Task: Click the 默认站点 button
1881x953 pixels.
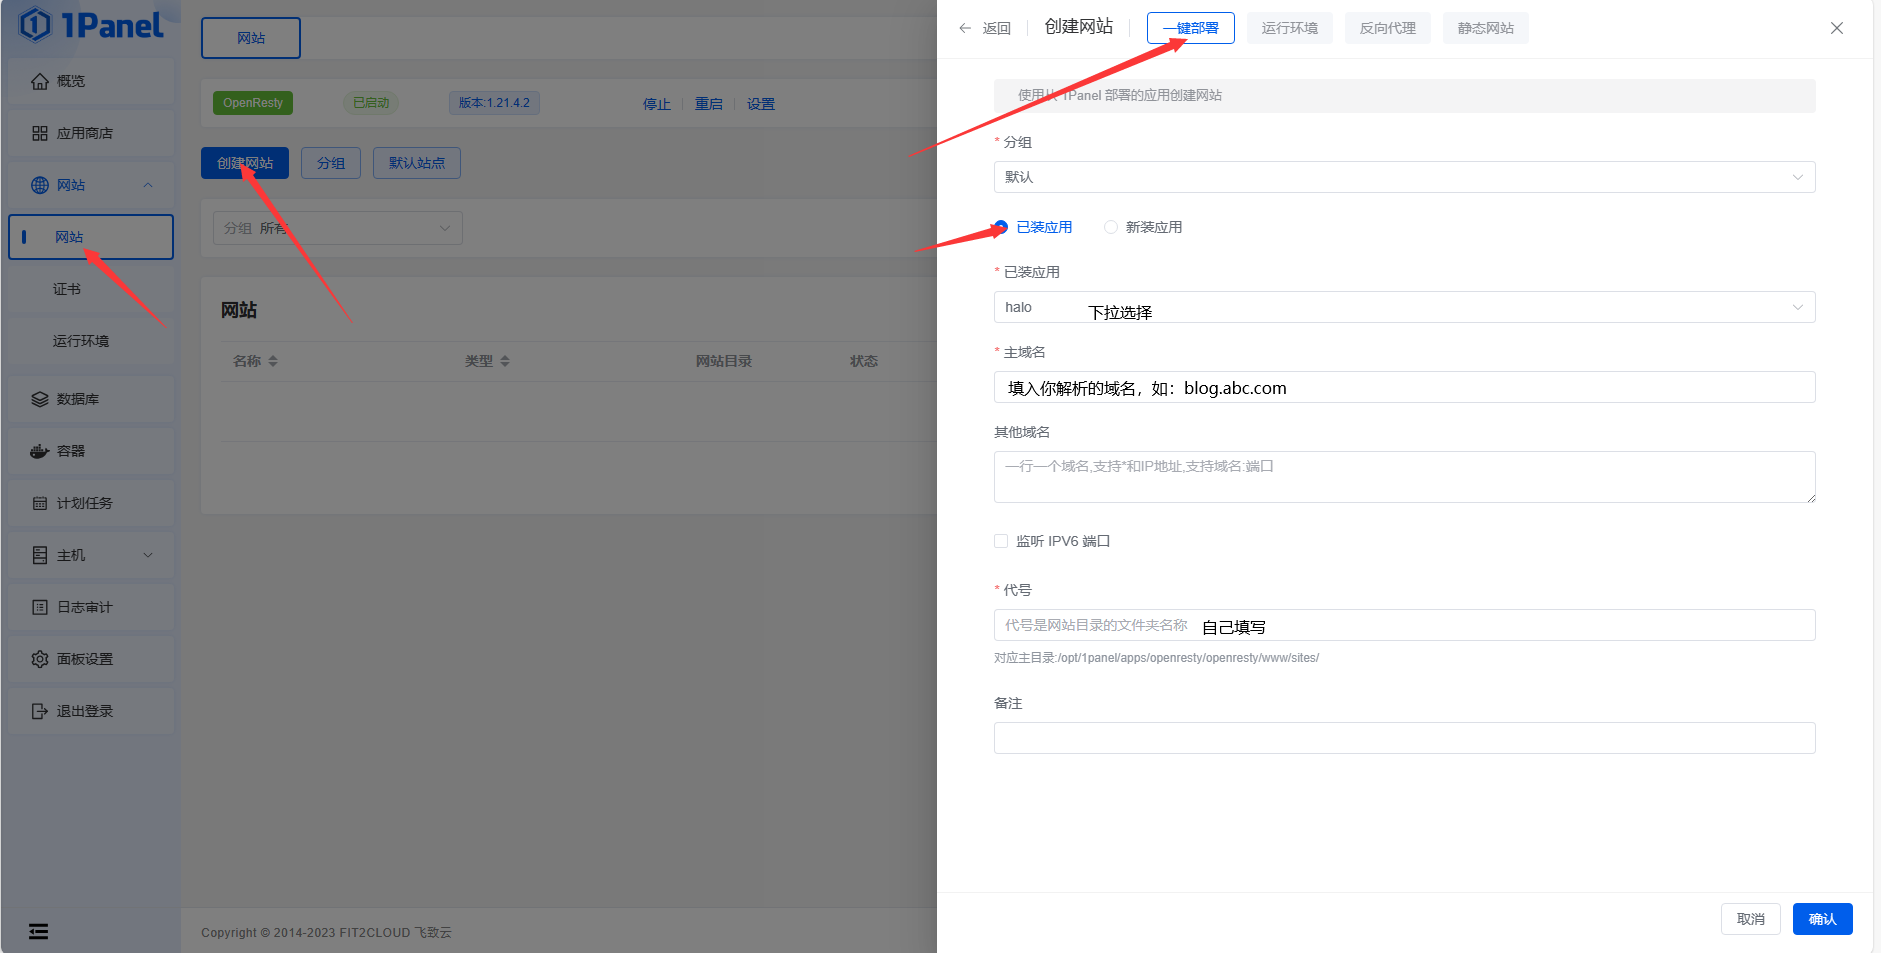Action: pos(417,163)
